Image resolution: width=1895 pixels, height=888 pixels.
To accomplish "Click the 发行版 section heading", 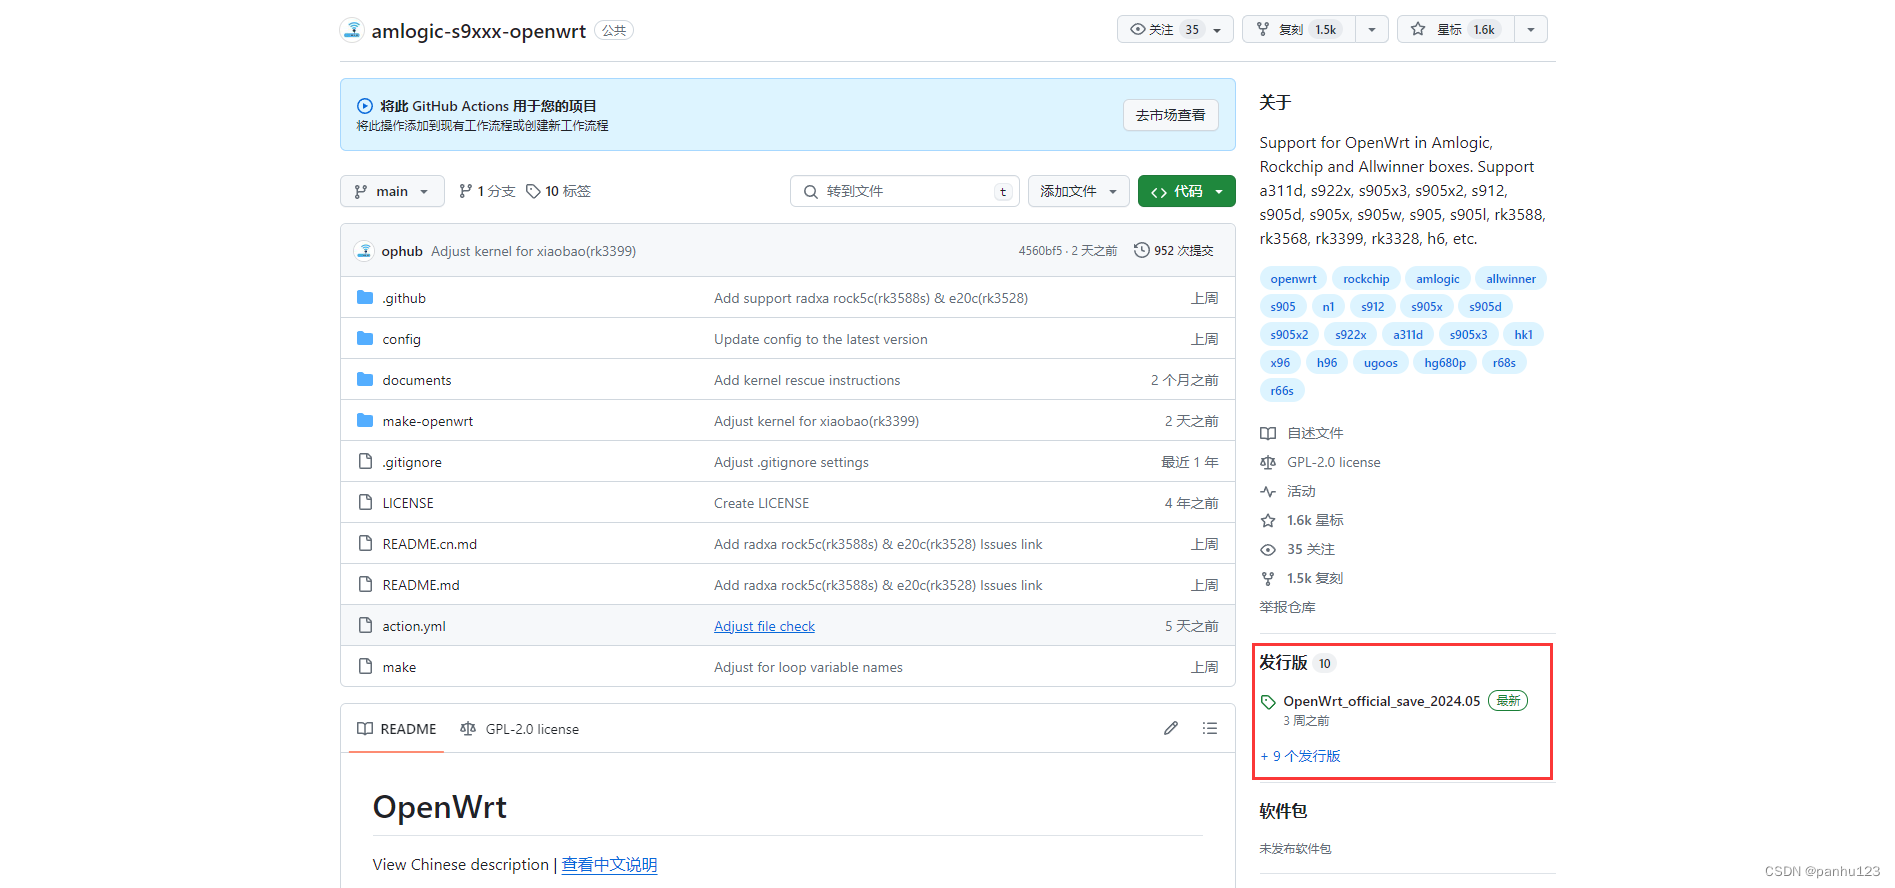I will tap(1283, 662).
